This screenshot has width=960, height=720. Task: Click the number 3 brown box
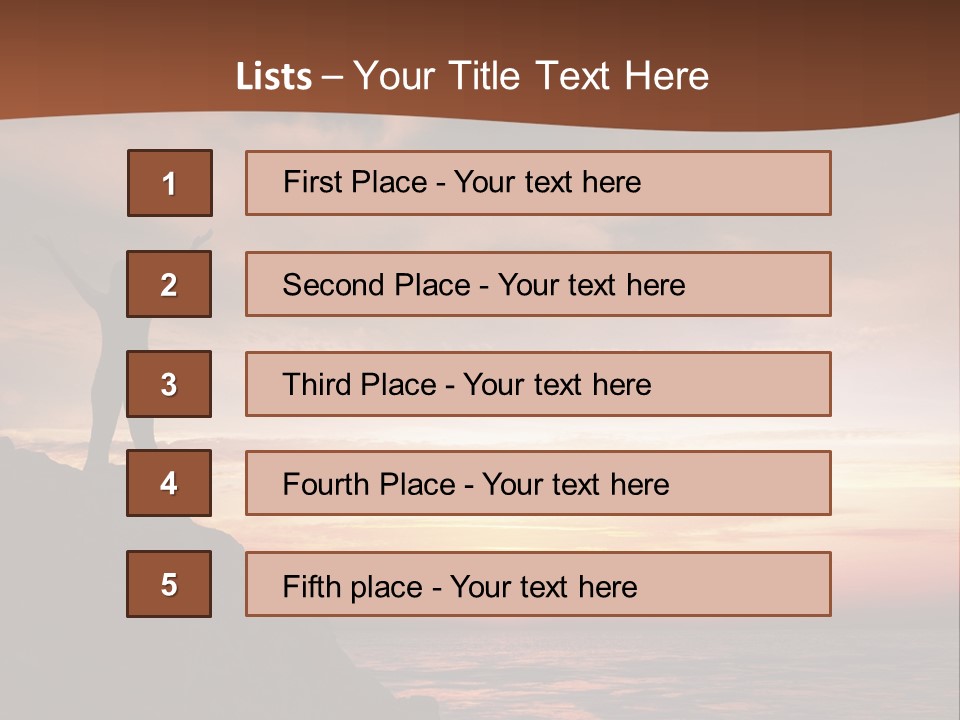169,384
